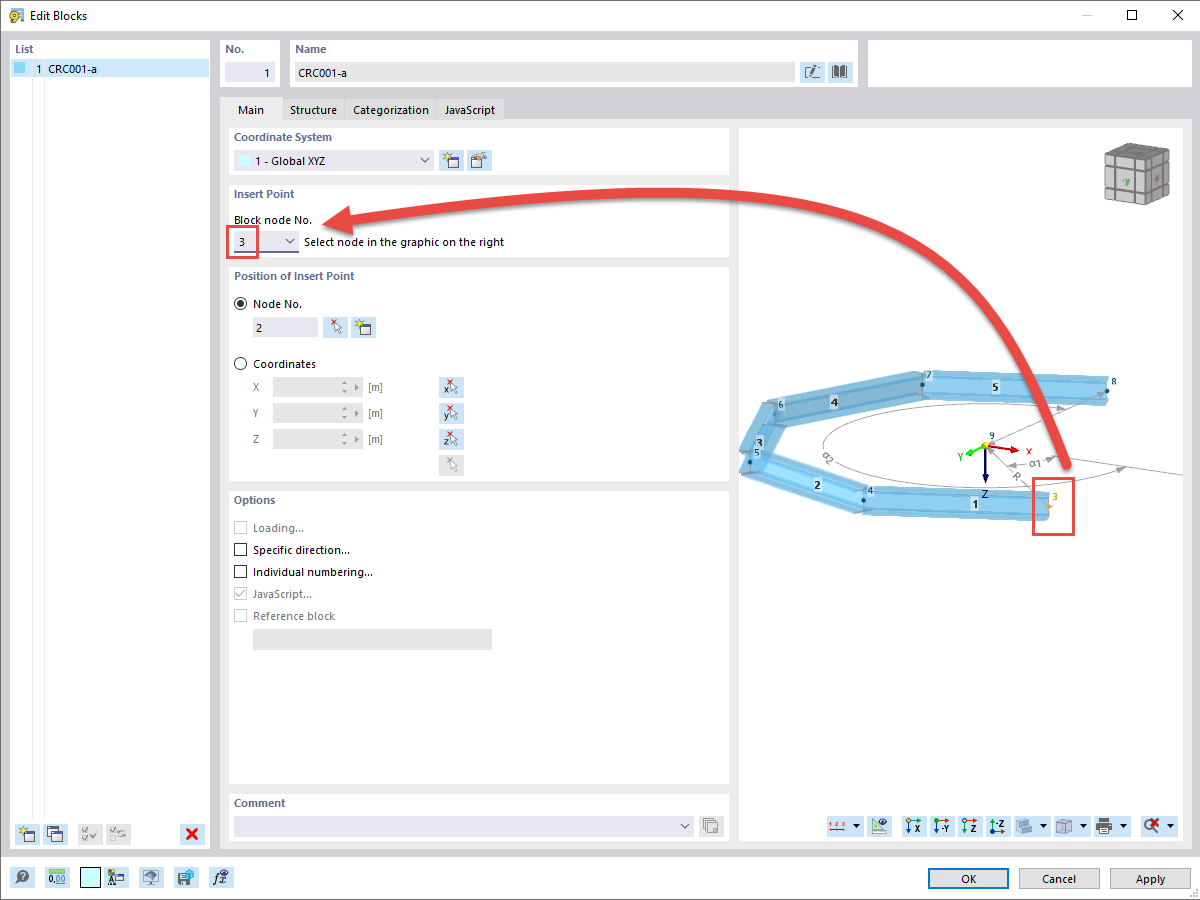
Task: Pick node graphically icon beside Node No. 2
Action: (335, 327)
